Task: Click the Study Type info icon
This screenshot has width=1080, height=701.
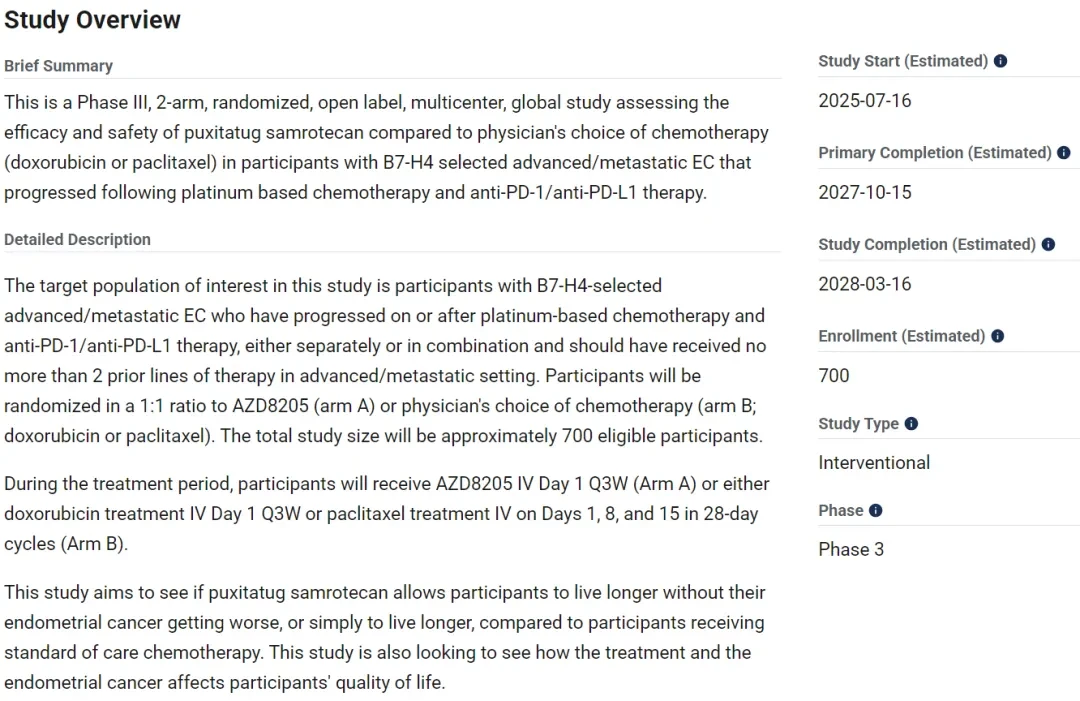Action: tap(911, 423)
